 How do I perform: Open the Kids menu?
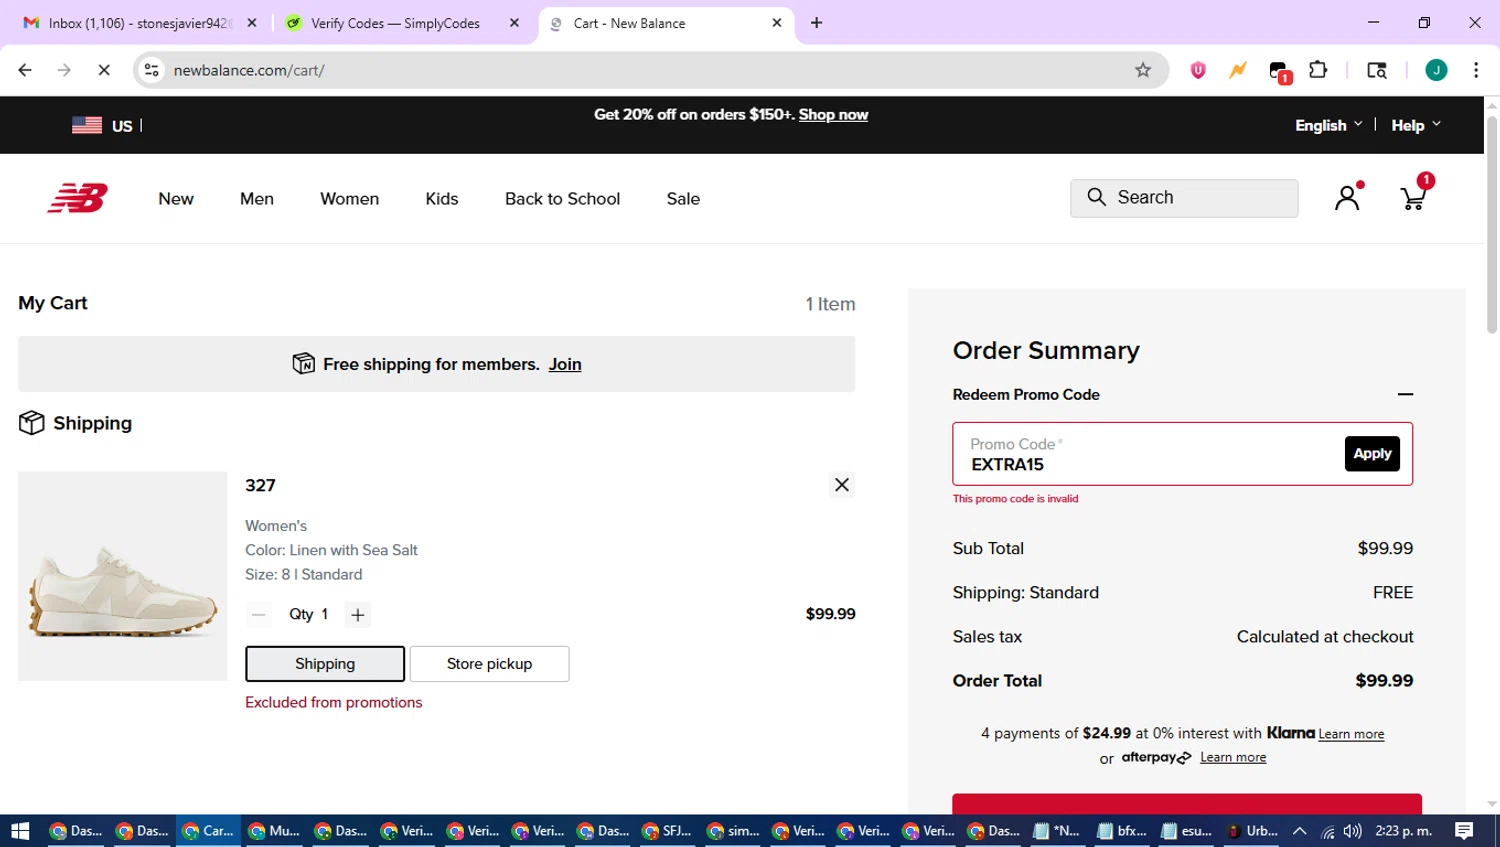click(x=442, y=199)
